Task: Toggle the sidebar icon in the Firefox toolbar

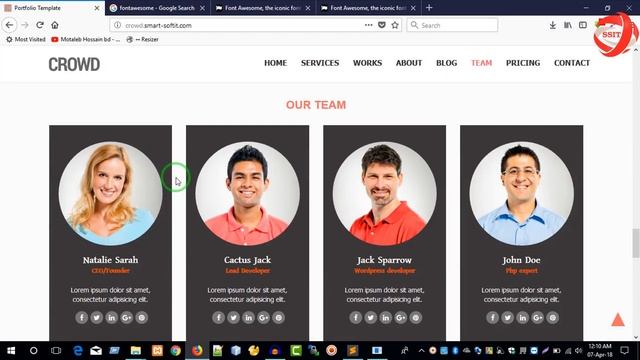Action: [583, 25]
